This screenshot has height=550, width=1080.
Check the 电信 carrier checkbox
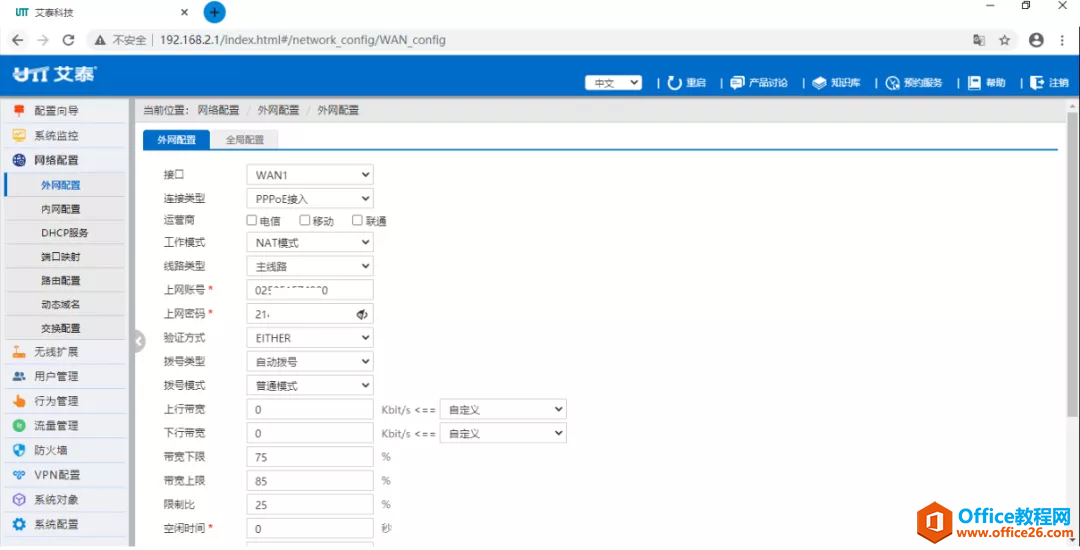251,220
